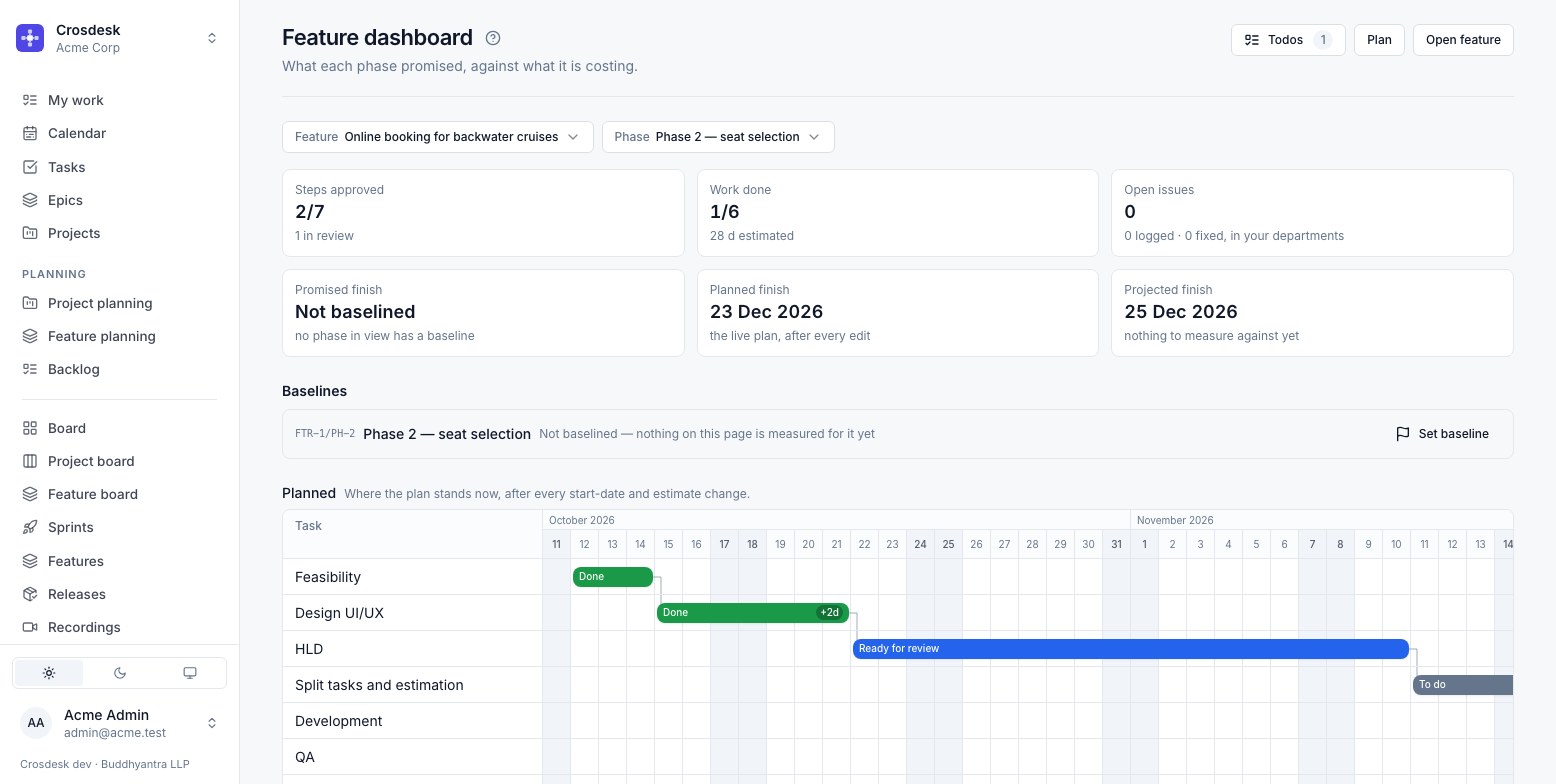Click the Projected finish 25 Dec 2026 value
The width and height of the screenshot is (1556, 784).
tap(1181, 312)
